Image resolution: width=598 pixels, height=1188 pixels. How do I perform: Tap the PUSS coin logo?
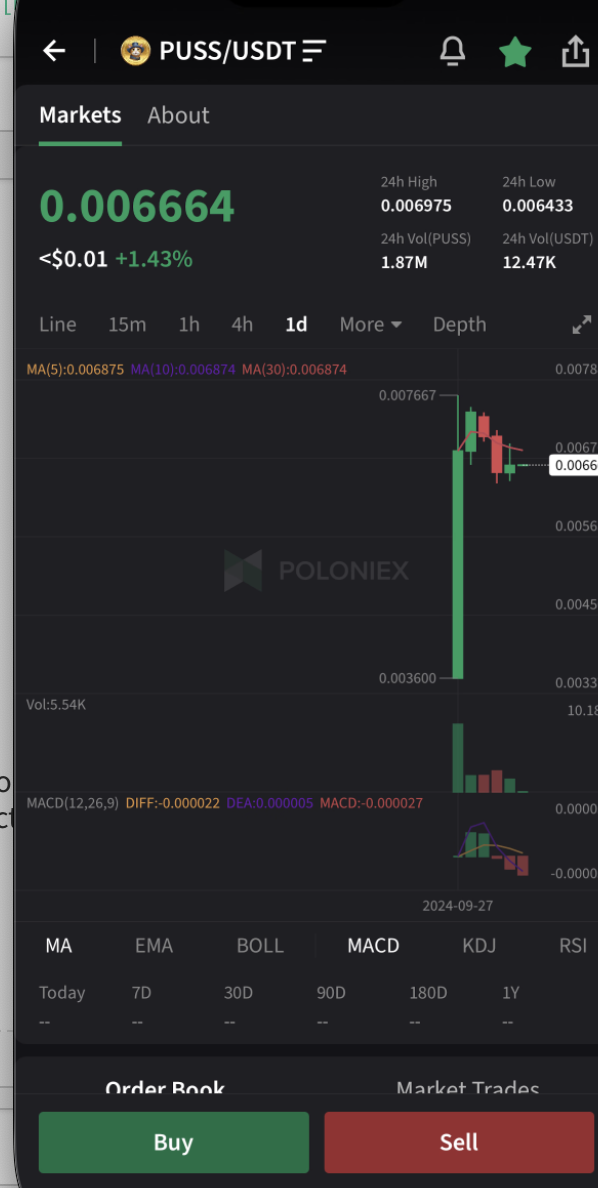(136, 52)
